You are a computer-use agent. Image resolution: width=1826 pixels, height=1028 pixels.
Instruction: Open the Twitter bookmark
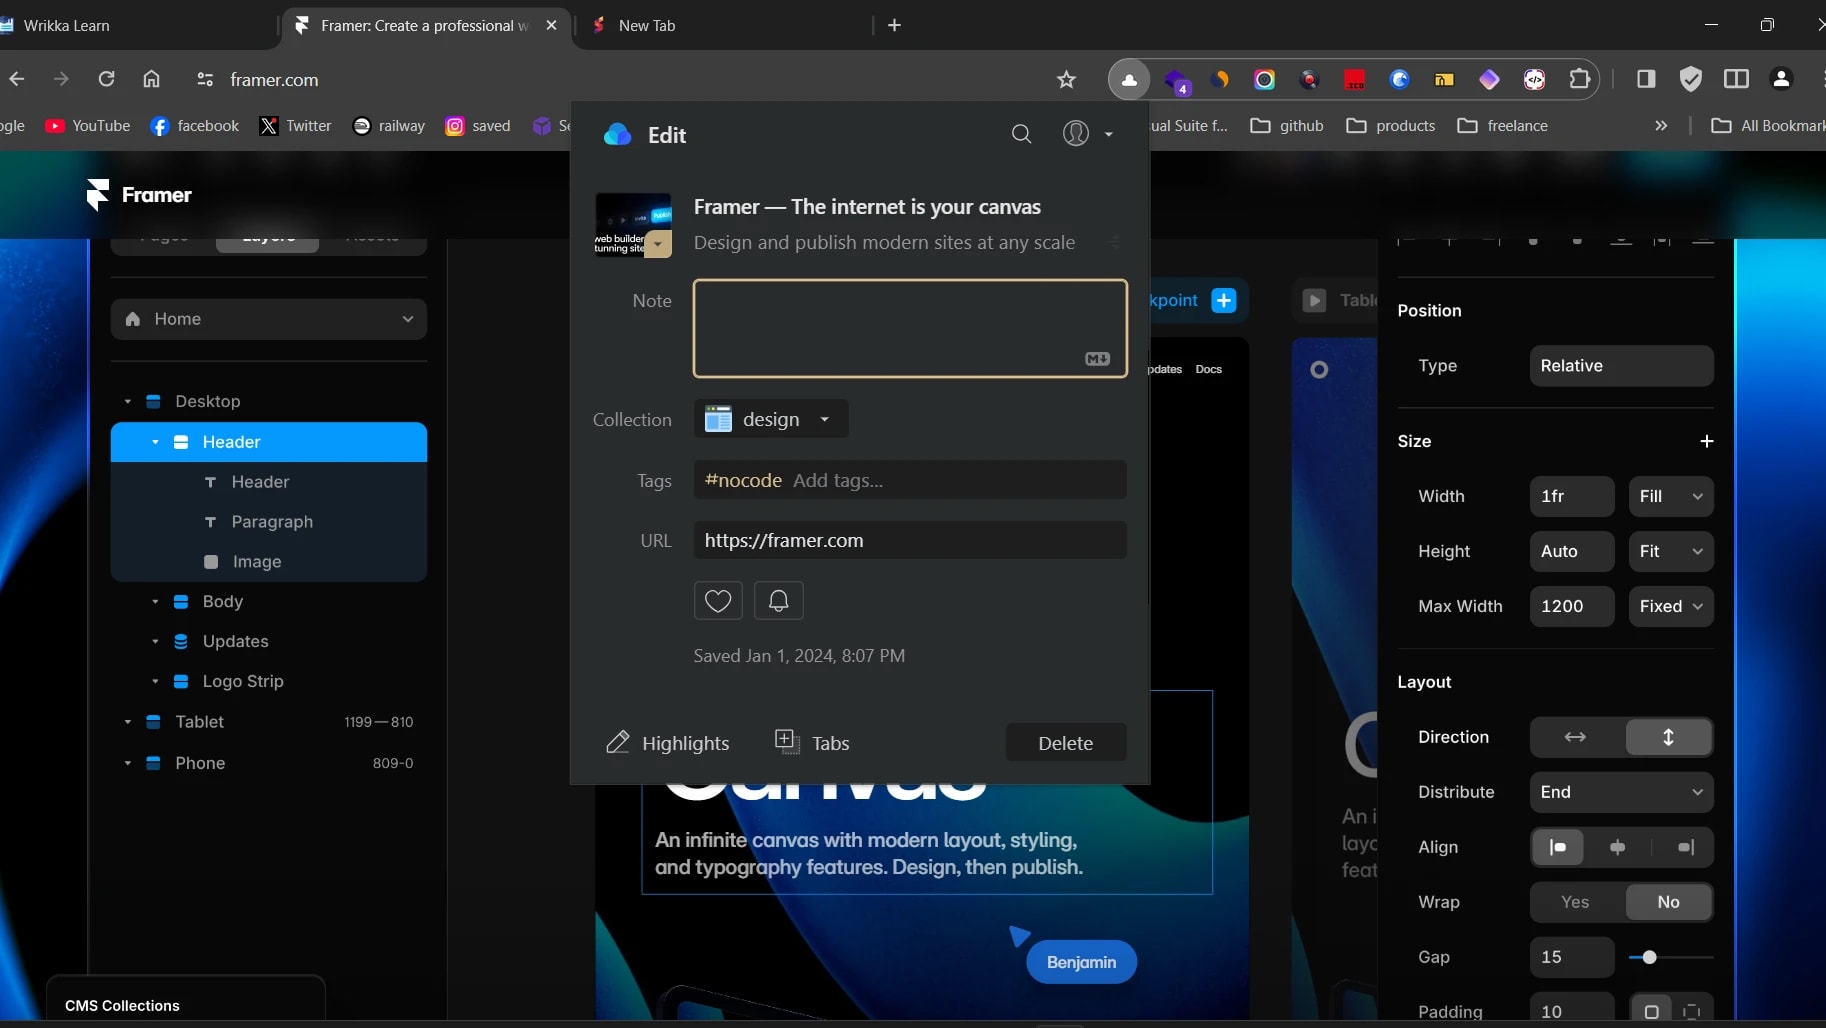pyautogui.click(x=295, y=126)
